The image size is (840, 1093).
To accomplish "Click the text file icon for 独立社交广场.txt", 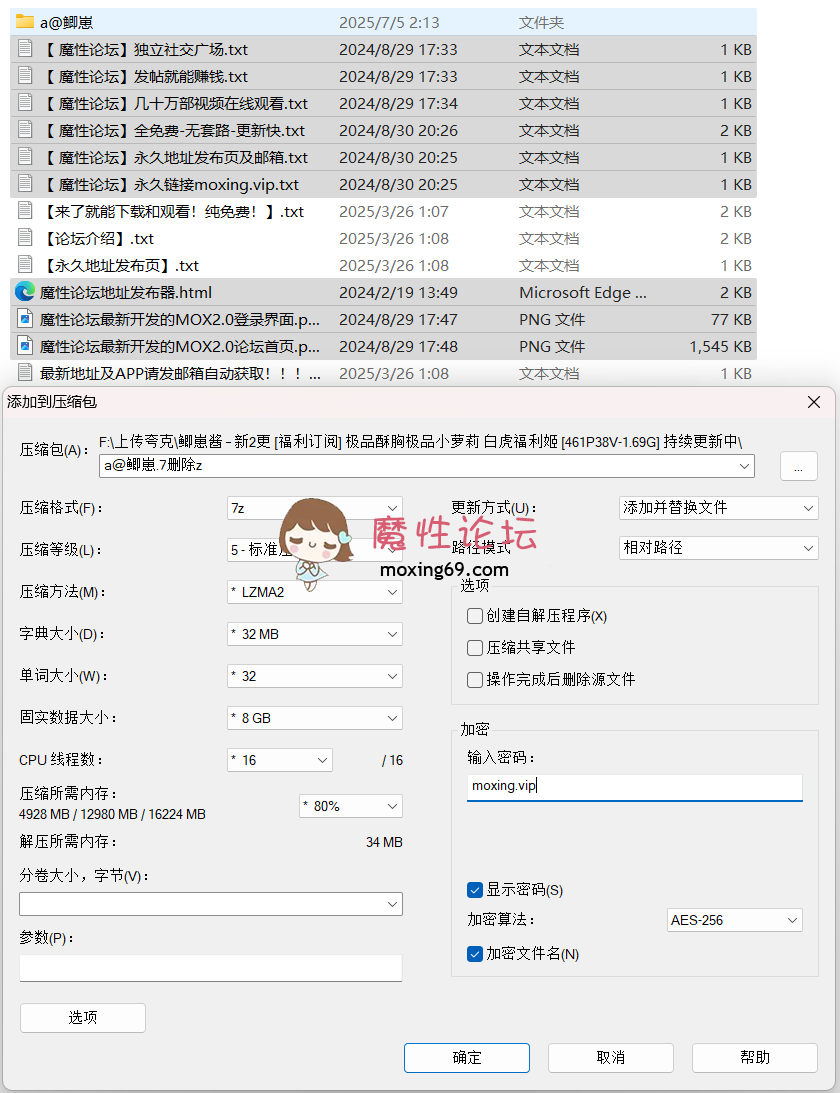I will click(x=25, y=49).
